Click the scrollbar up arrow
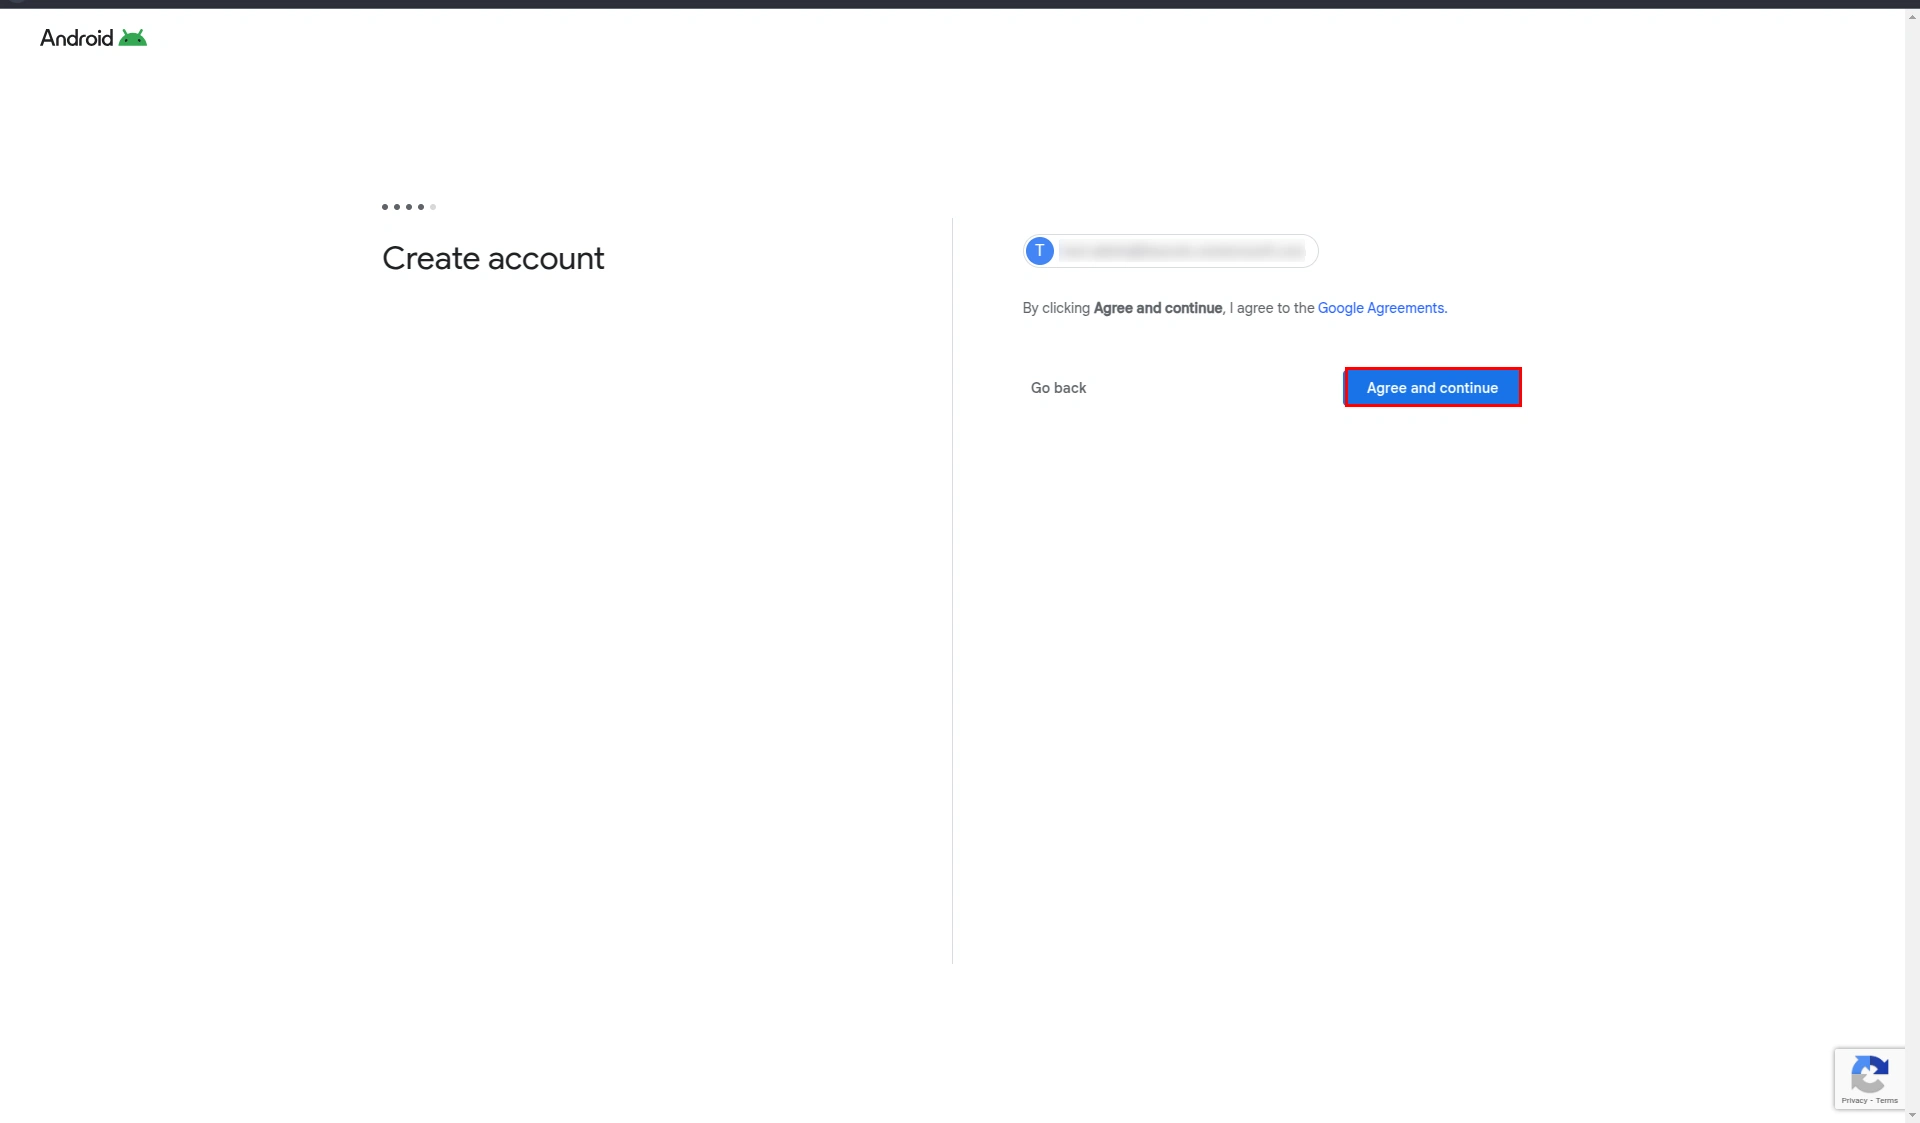 (1911, 15)
